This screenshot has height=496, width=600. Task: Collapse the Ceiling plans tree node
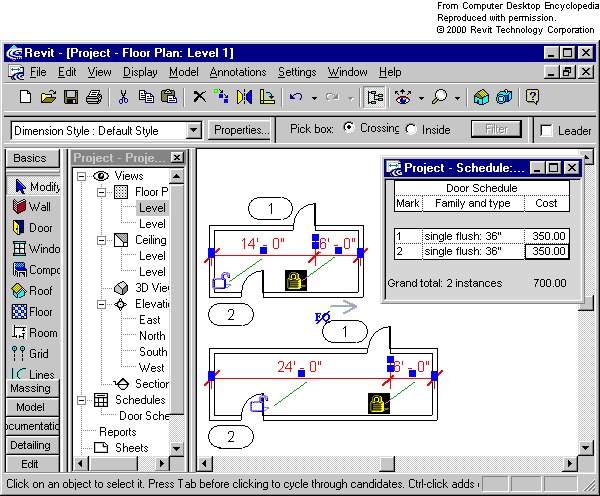click(101, 240)
